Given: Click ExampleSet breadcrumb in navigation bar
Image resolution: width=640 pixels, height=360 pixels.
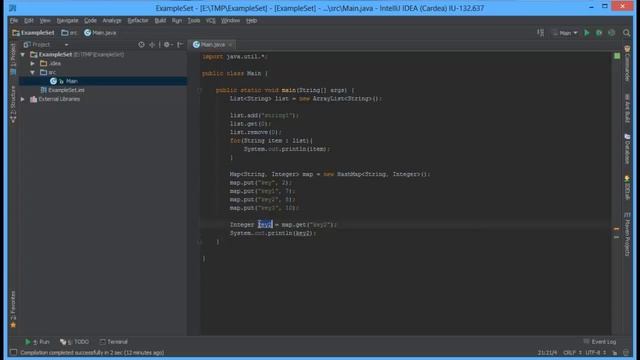Looking at the screenshot, I should (x=33, y=33).
